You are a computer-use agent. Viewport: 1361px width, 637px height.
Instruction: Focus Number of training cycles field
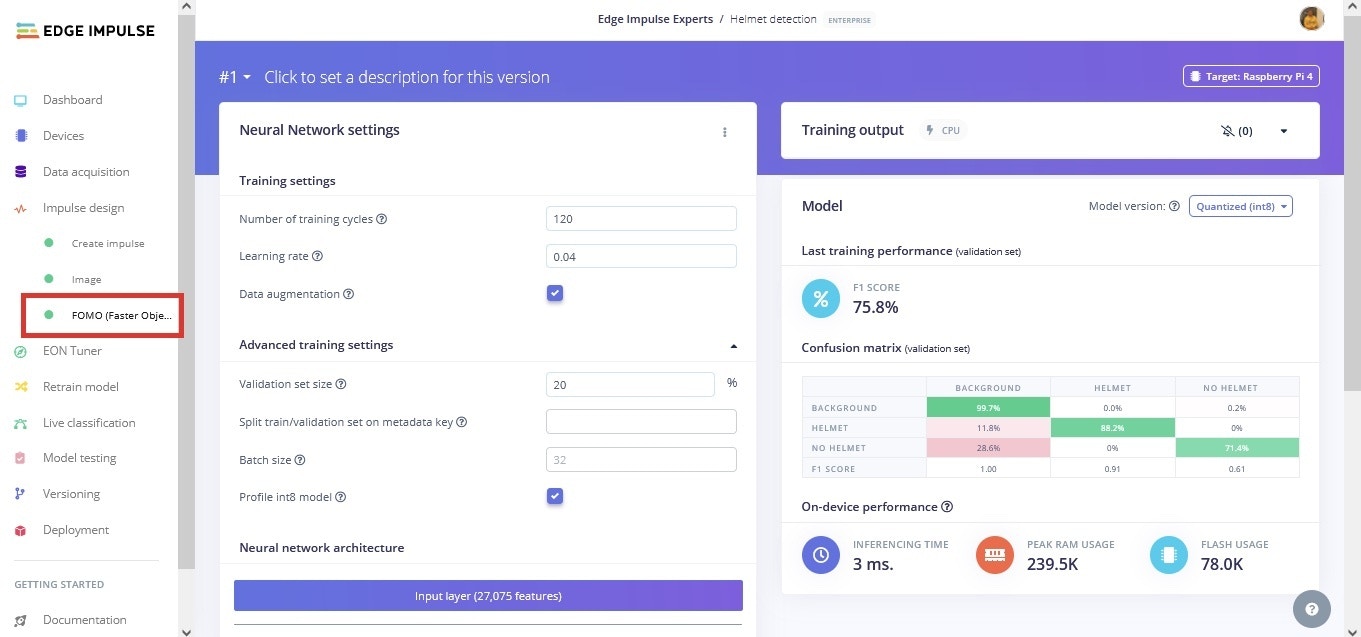pyautogui.click(x=641, y=219)
